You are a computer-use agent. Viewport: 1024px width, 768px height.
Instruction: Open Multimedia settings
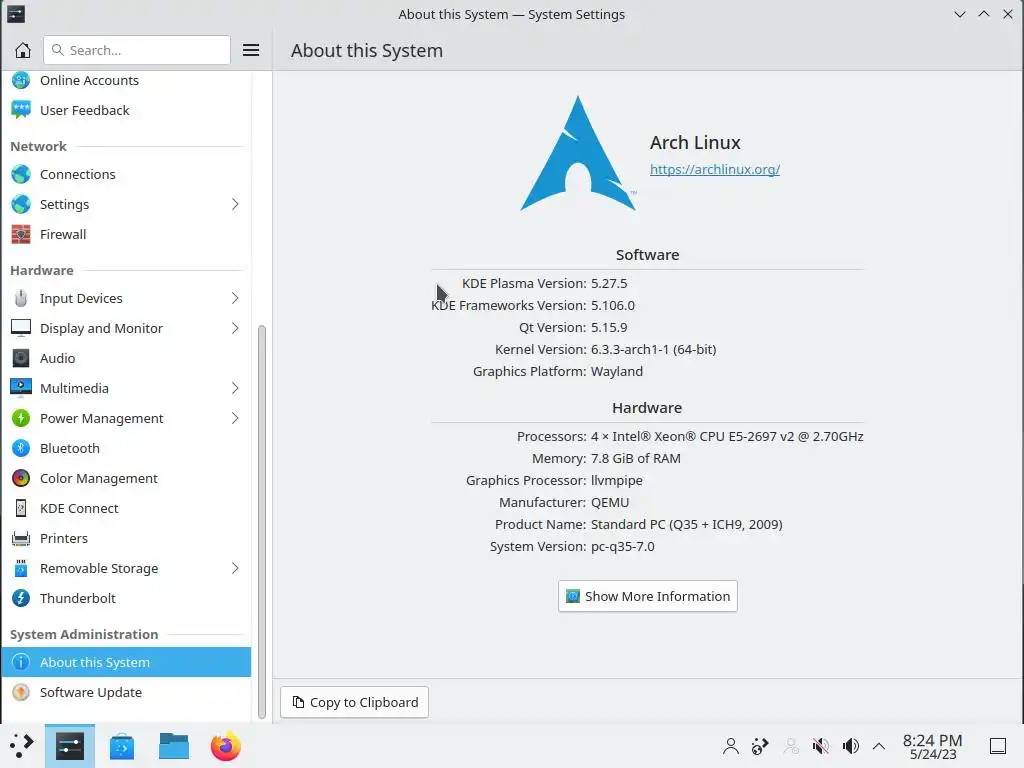126,389
